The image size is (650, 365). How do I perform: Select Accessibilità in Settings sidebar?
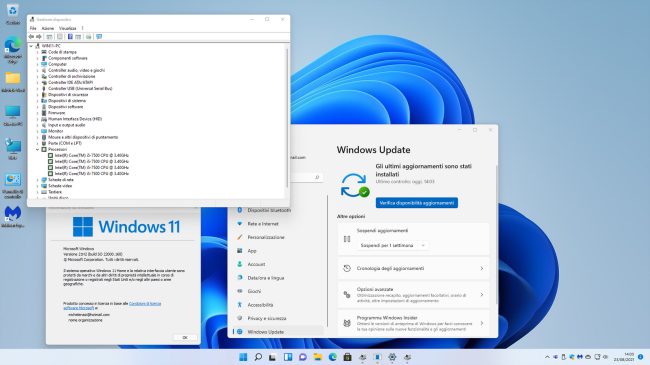[x=260, y=305]
